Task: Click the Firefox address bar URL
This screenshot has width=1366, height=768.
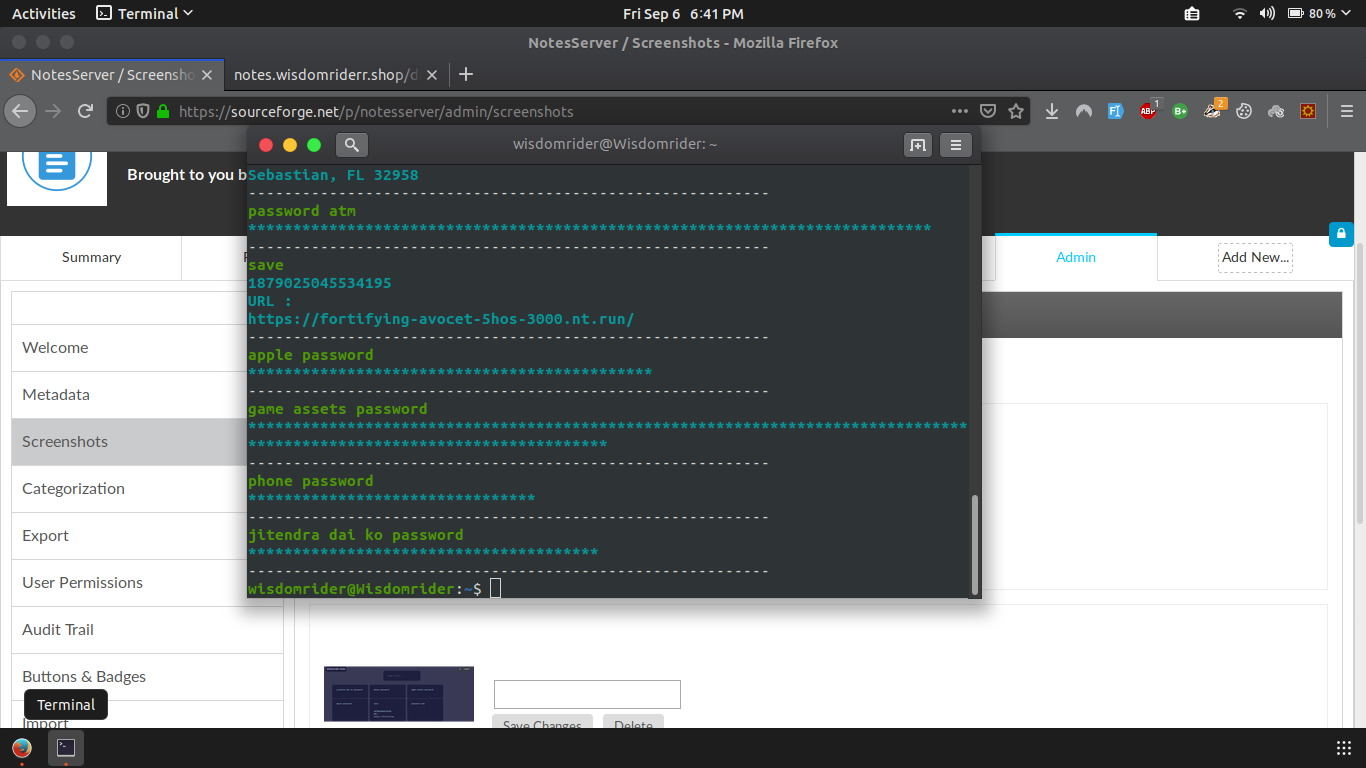Action: pos(376,112)
